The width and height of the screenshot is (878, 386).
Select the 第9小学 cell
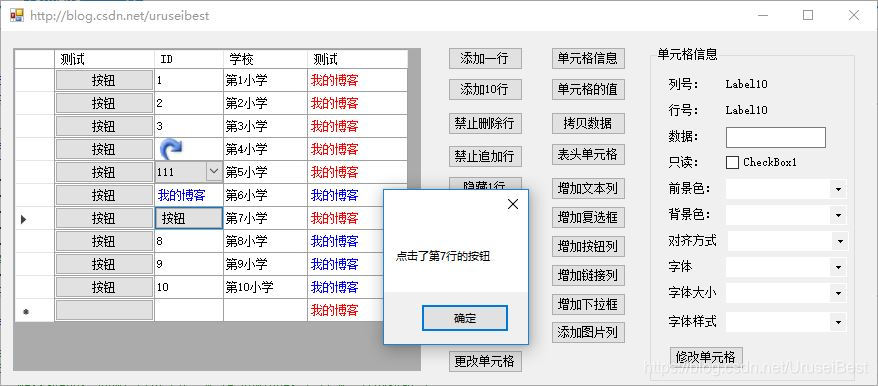click(x=265, y=264)
